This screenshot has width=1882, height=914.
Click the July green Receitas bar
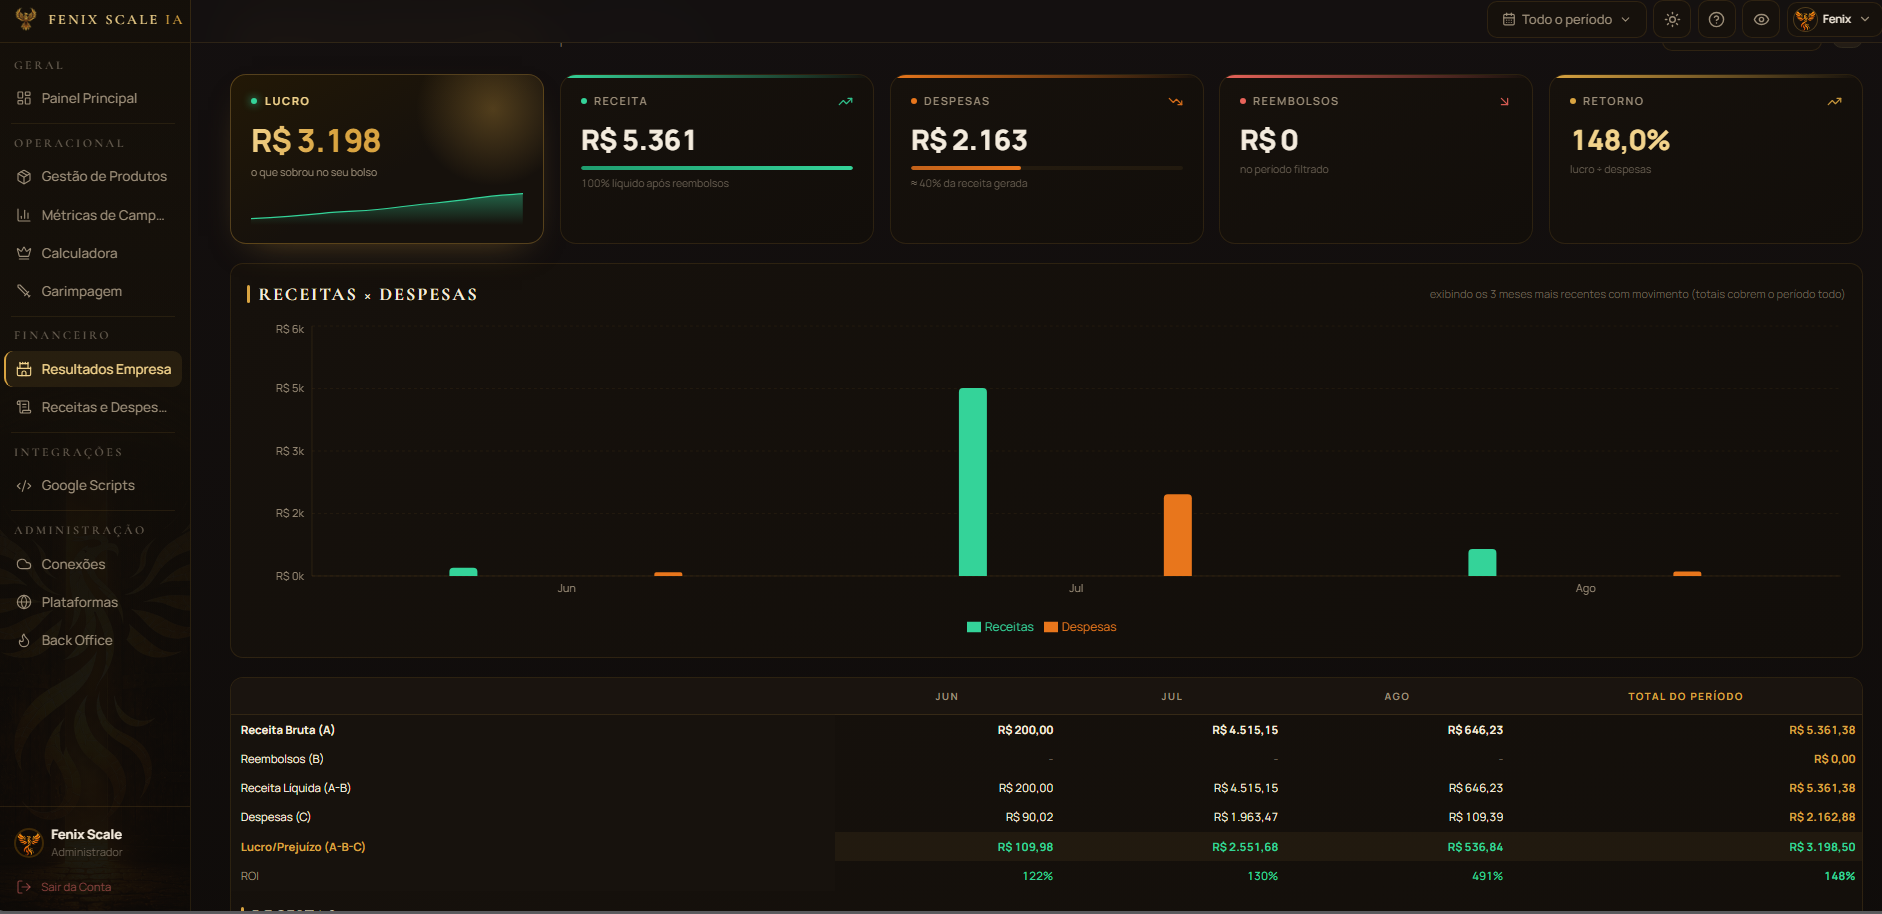pyautogui.click(x=973, y=482)
